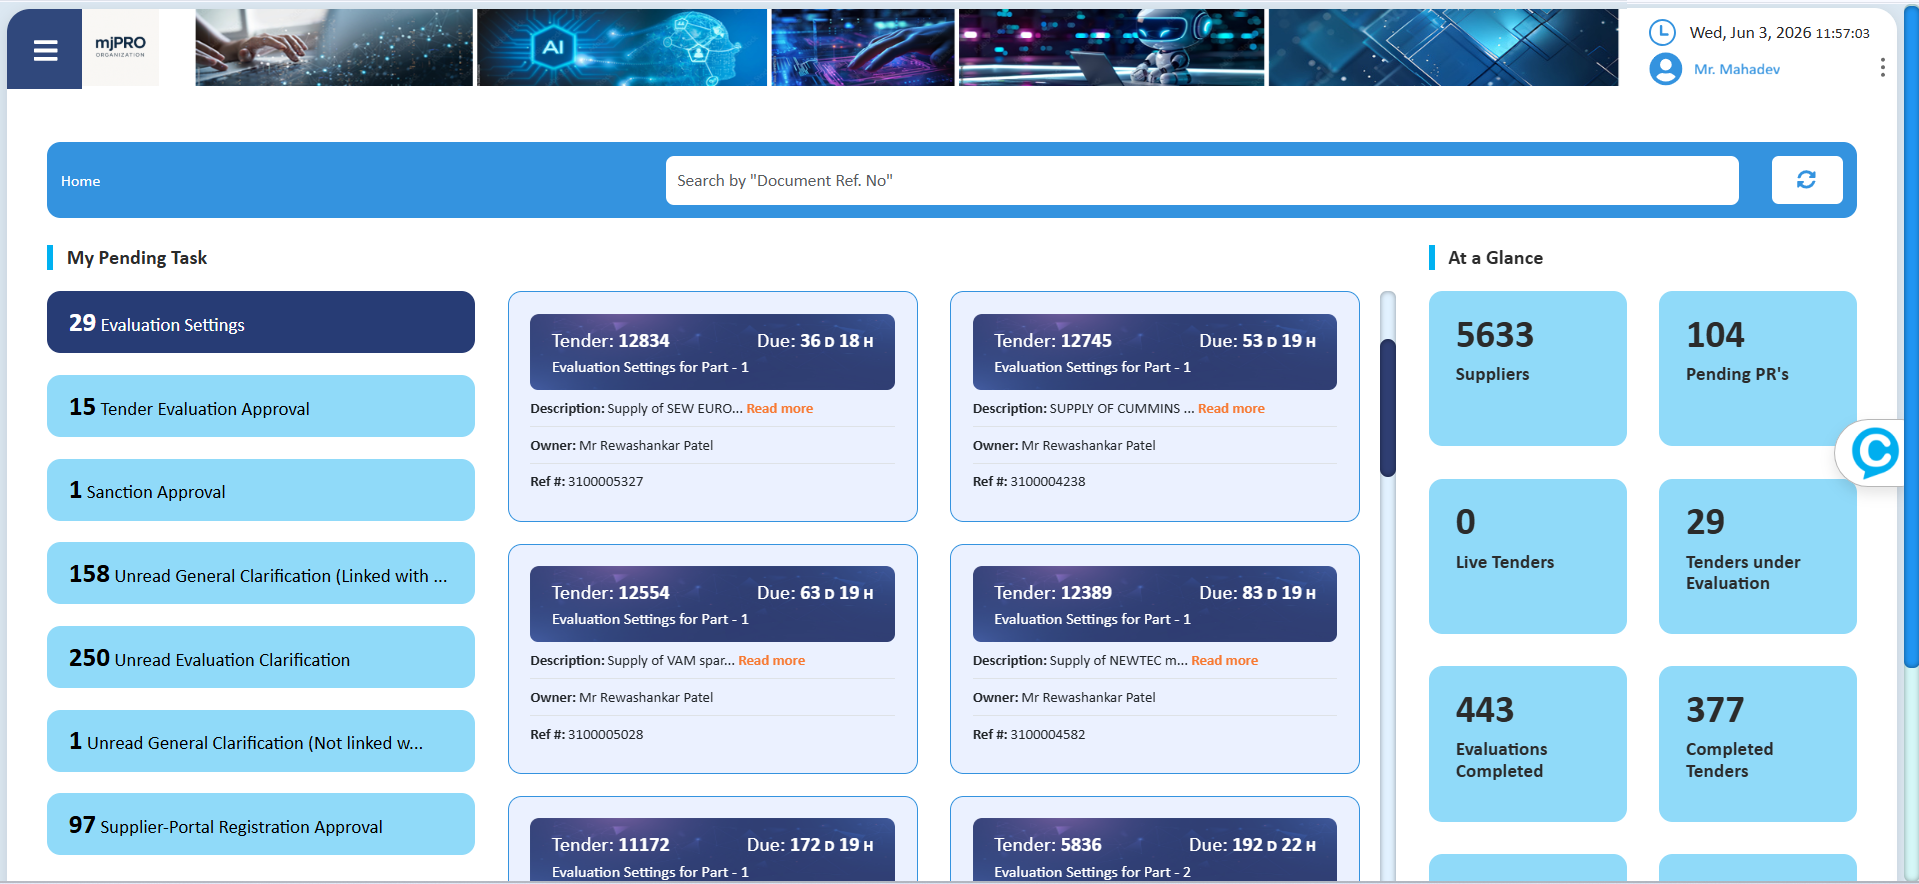Expand Read more on Tender 12834

pos(779,408)
